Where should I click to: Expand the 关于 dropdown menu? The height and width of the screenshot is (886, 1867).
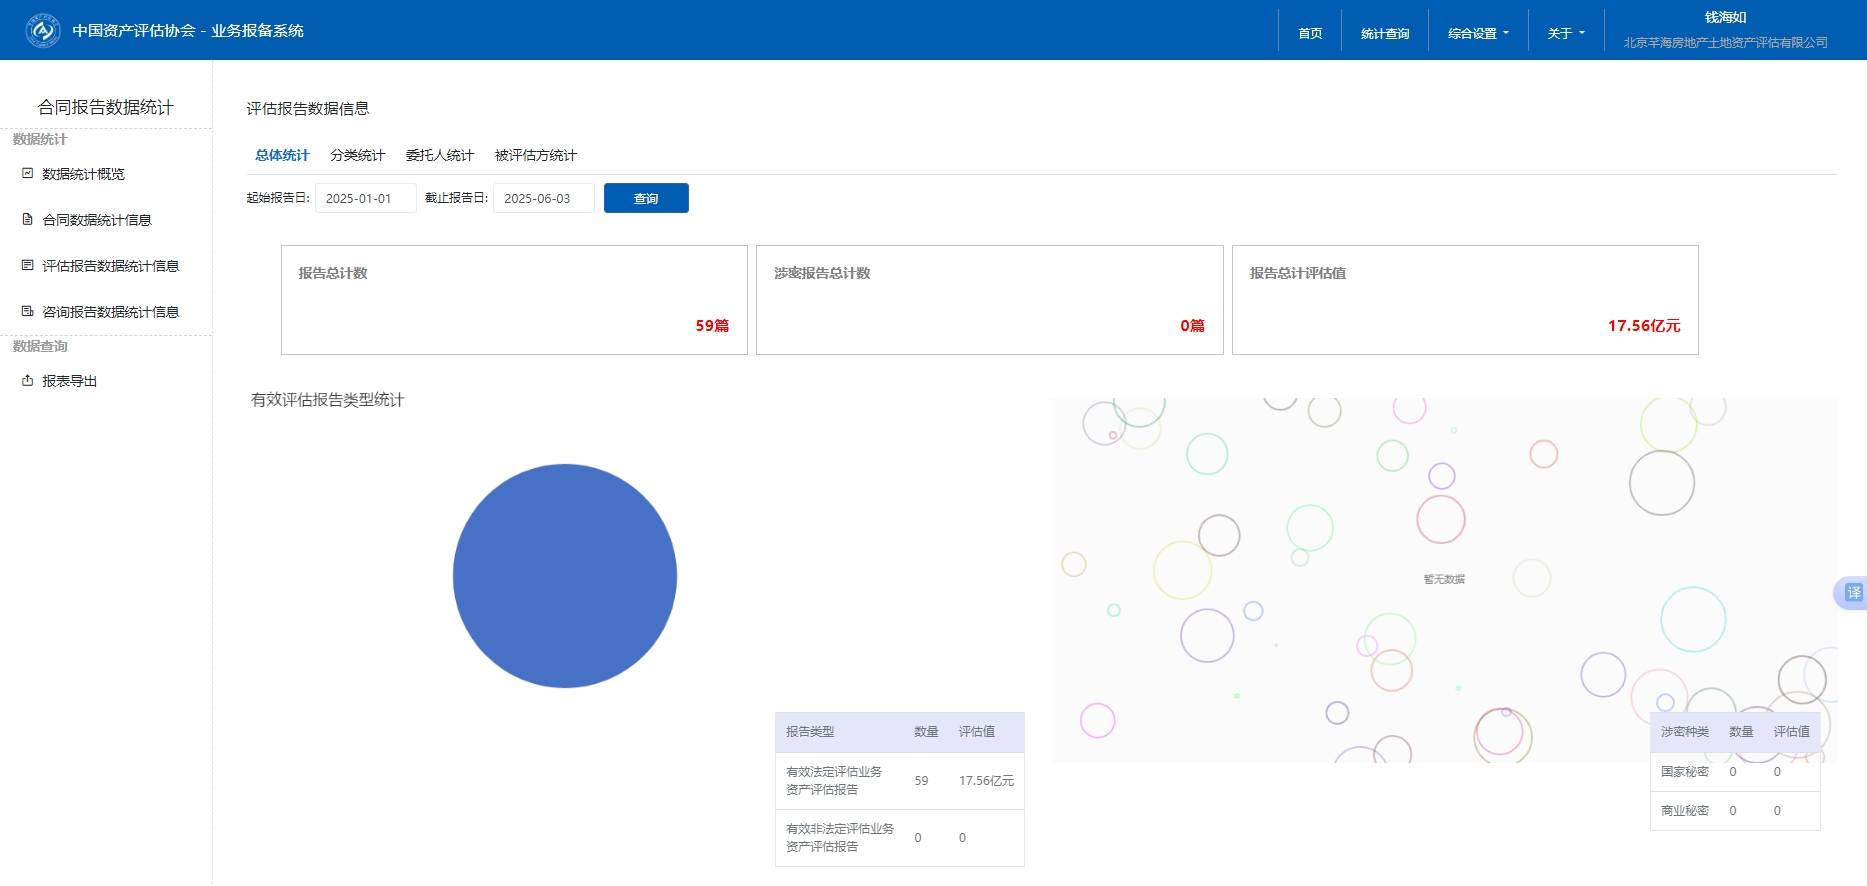tap(1565, 34)
